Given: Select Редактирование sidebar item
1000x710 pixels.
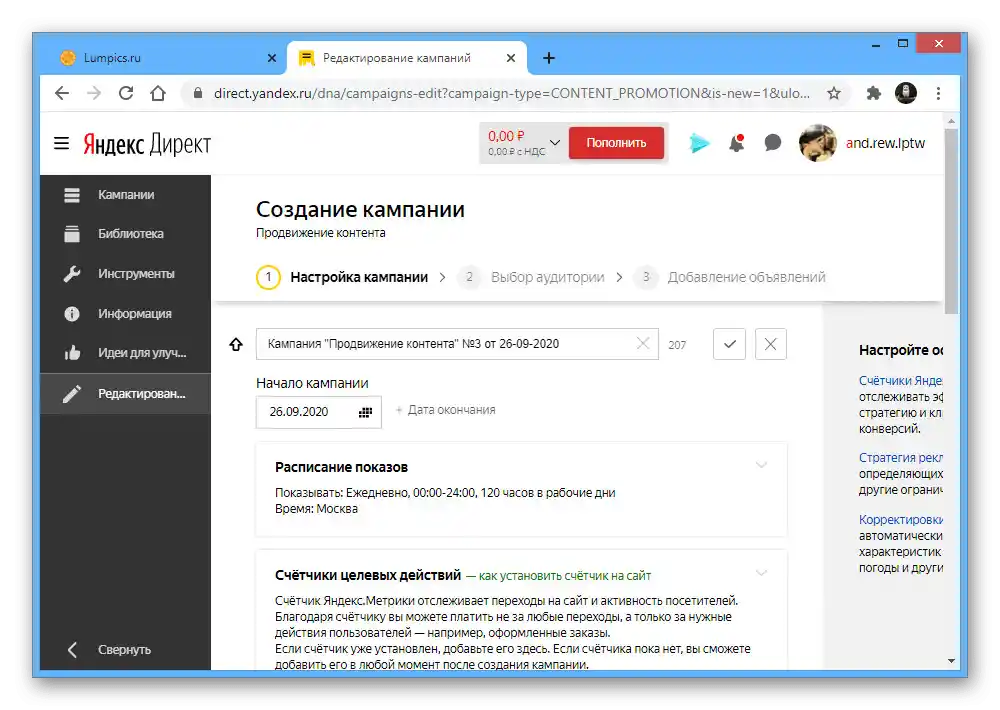Looking at the screenshot, I should point(126,394).
